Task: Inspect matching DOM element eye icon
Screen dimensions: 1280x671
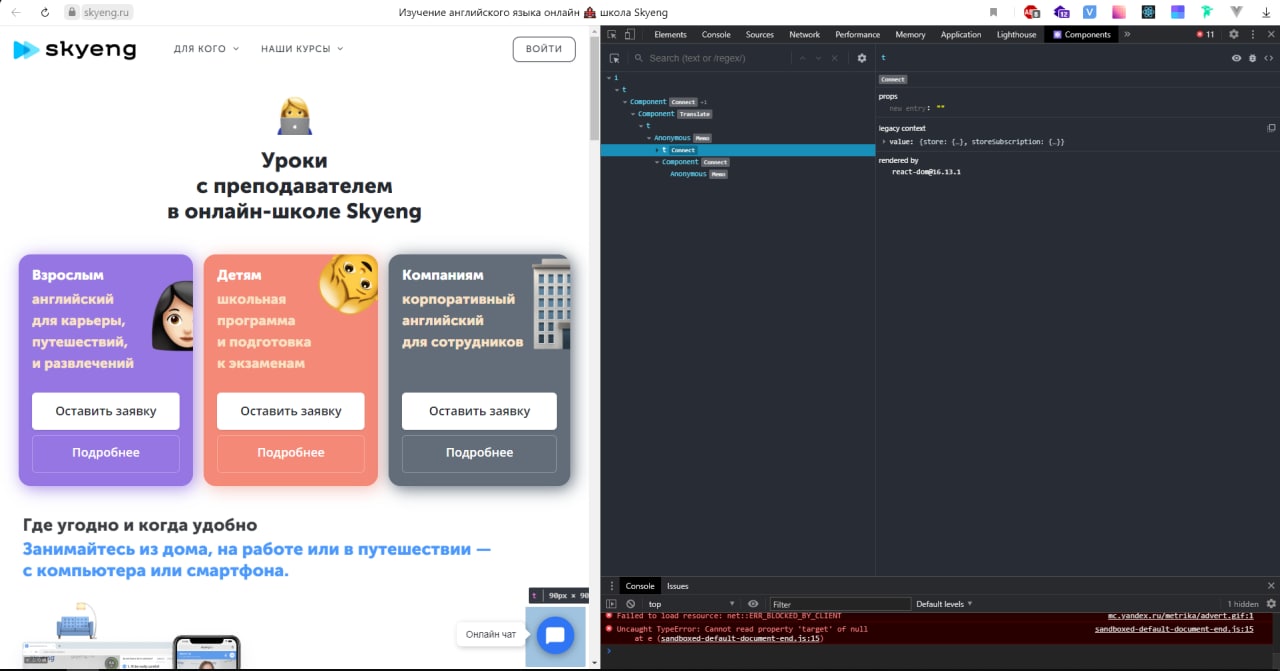Action: [1236, 58]
